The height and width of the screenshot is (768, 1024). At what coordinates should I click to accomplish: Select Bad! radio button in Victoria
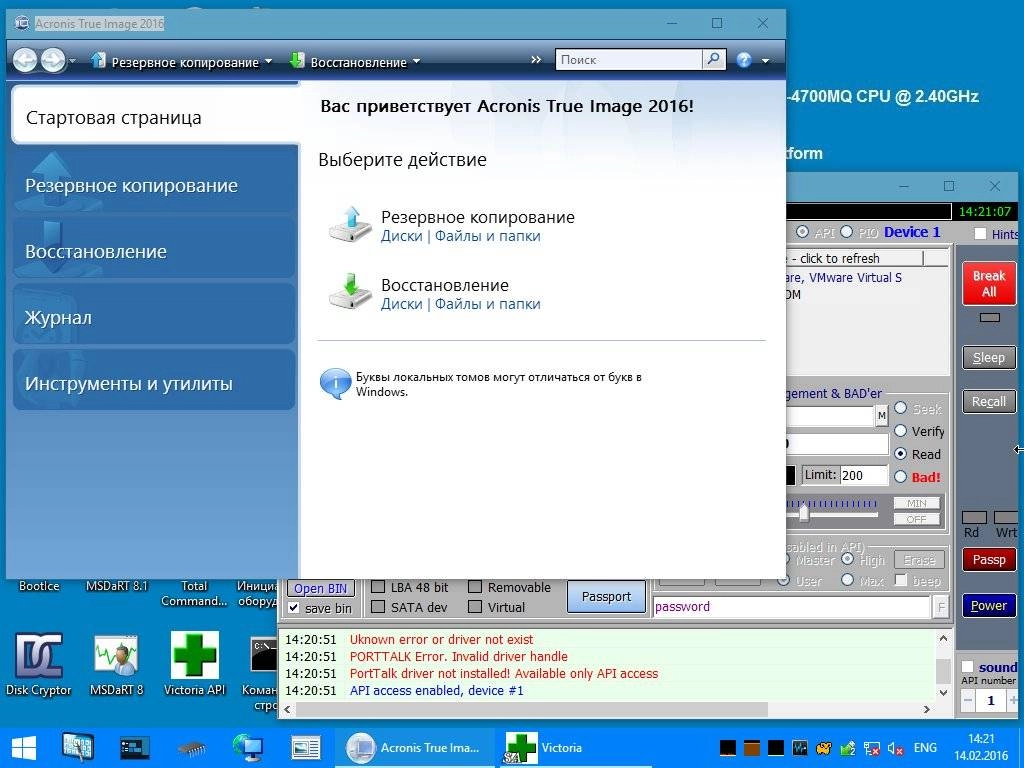point(901,477)
